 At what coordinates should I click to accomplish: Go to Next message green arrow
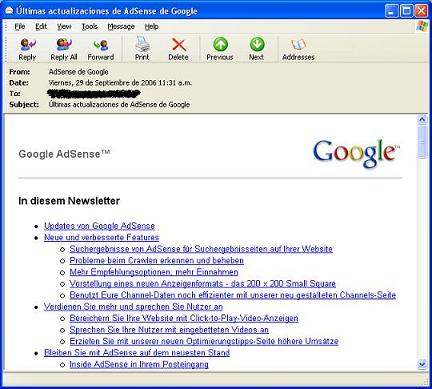tap(257, 49)
